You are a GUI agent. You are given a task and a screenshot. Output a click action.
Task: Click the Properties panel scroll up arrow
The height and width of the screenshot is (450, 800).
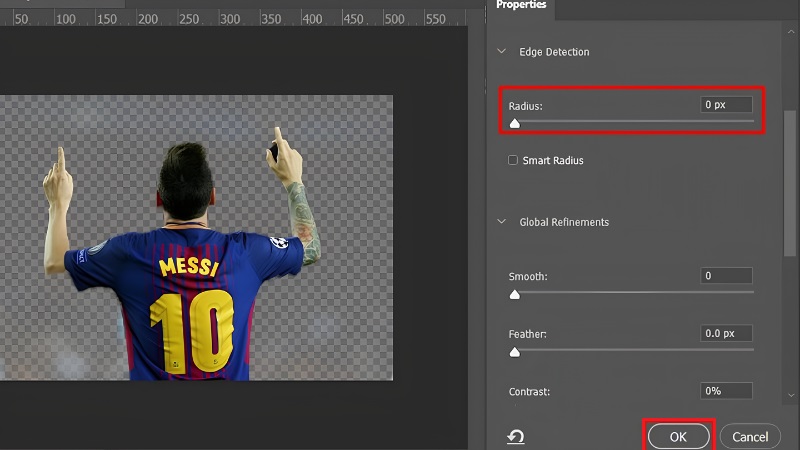tap(791, 32)
